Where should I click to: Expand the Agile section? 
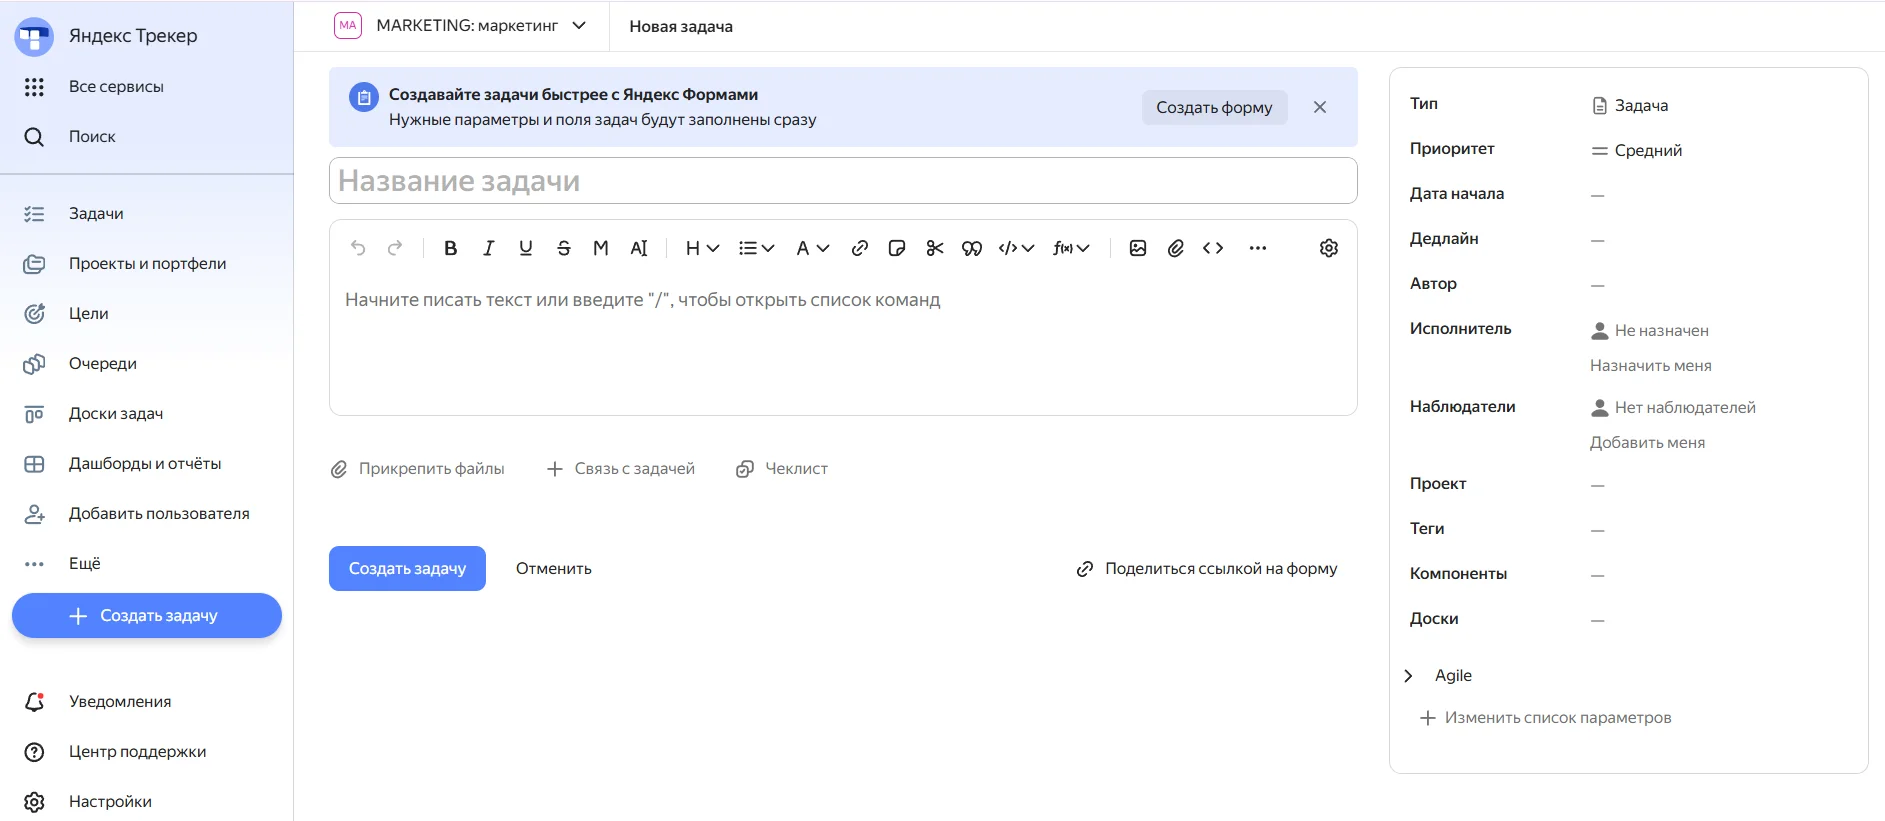point(1409,676)
